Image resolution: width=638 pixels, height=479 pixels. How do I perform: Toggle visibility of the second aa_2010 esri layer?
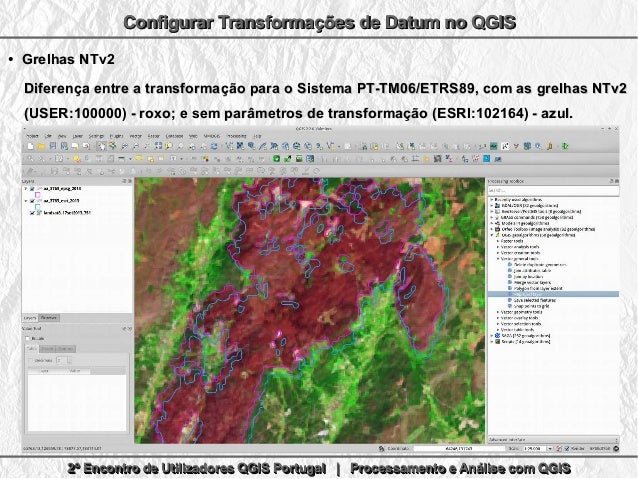click(x=32, y=201)
